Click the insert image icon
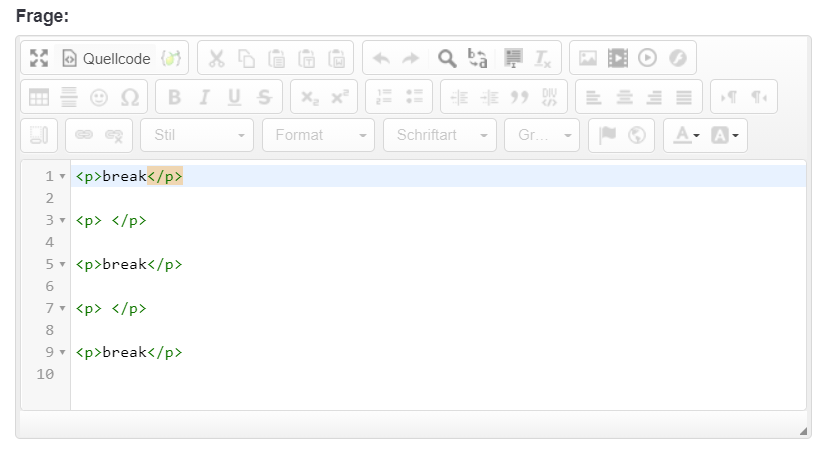Screen dimensions: 825x455 tap(588, 58)
